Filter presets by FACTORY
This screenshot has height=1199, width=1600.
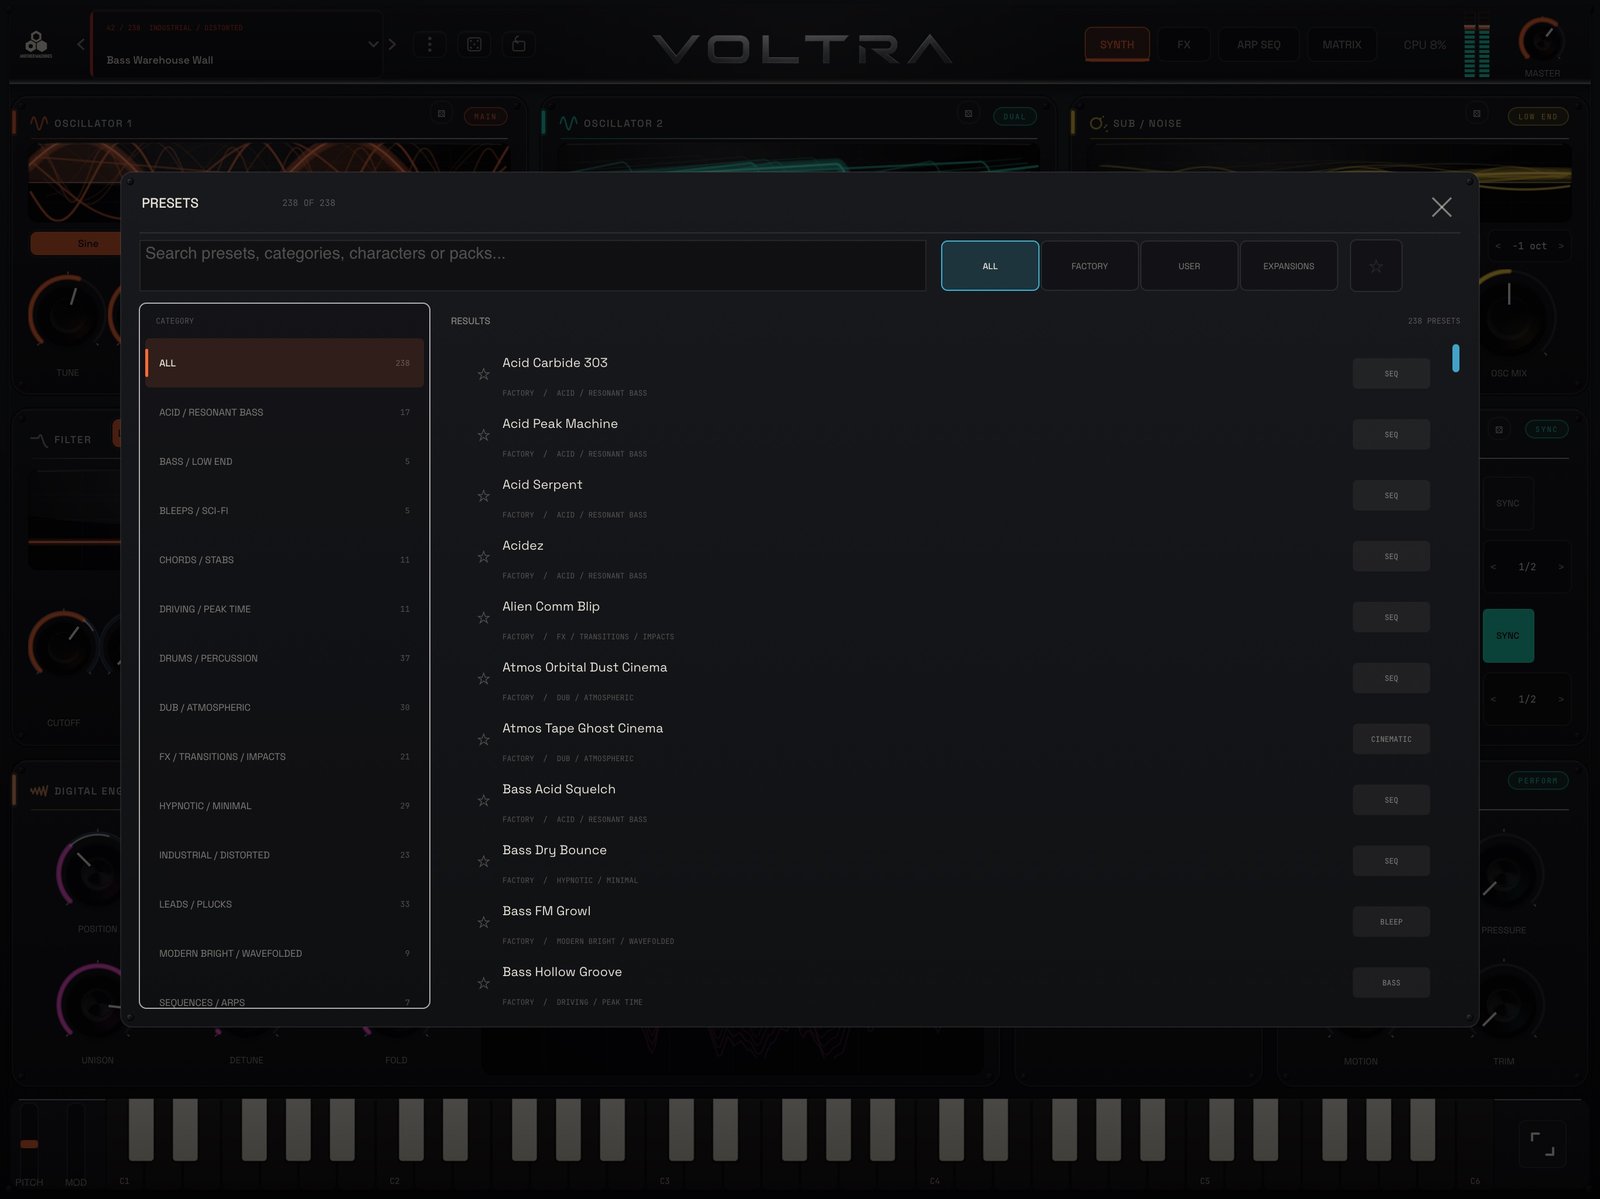[x=1089, y=266]
